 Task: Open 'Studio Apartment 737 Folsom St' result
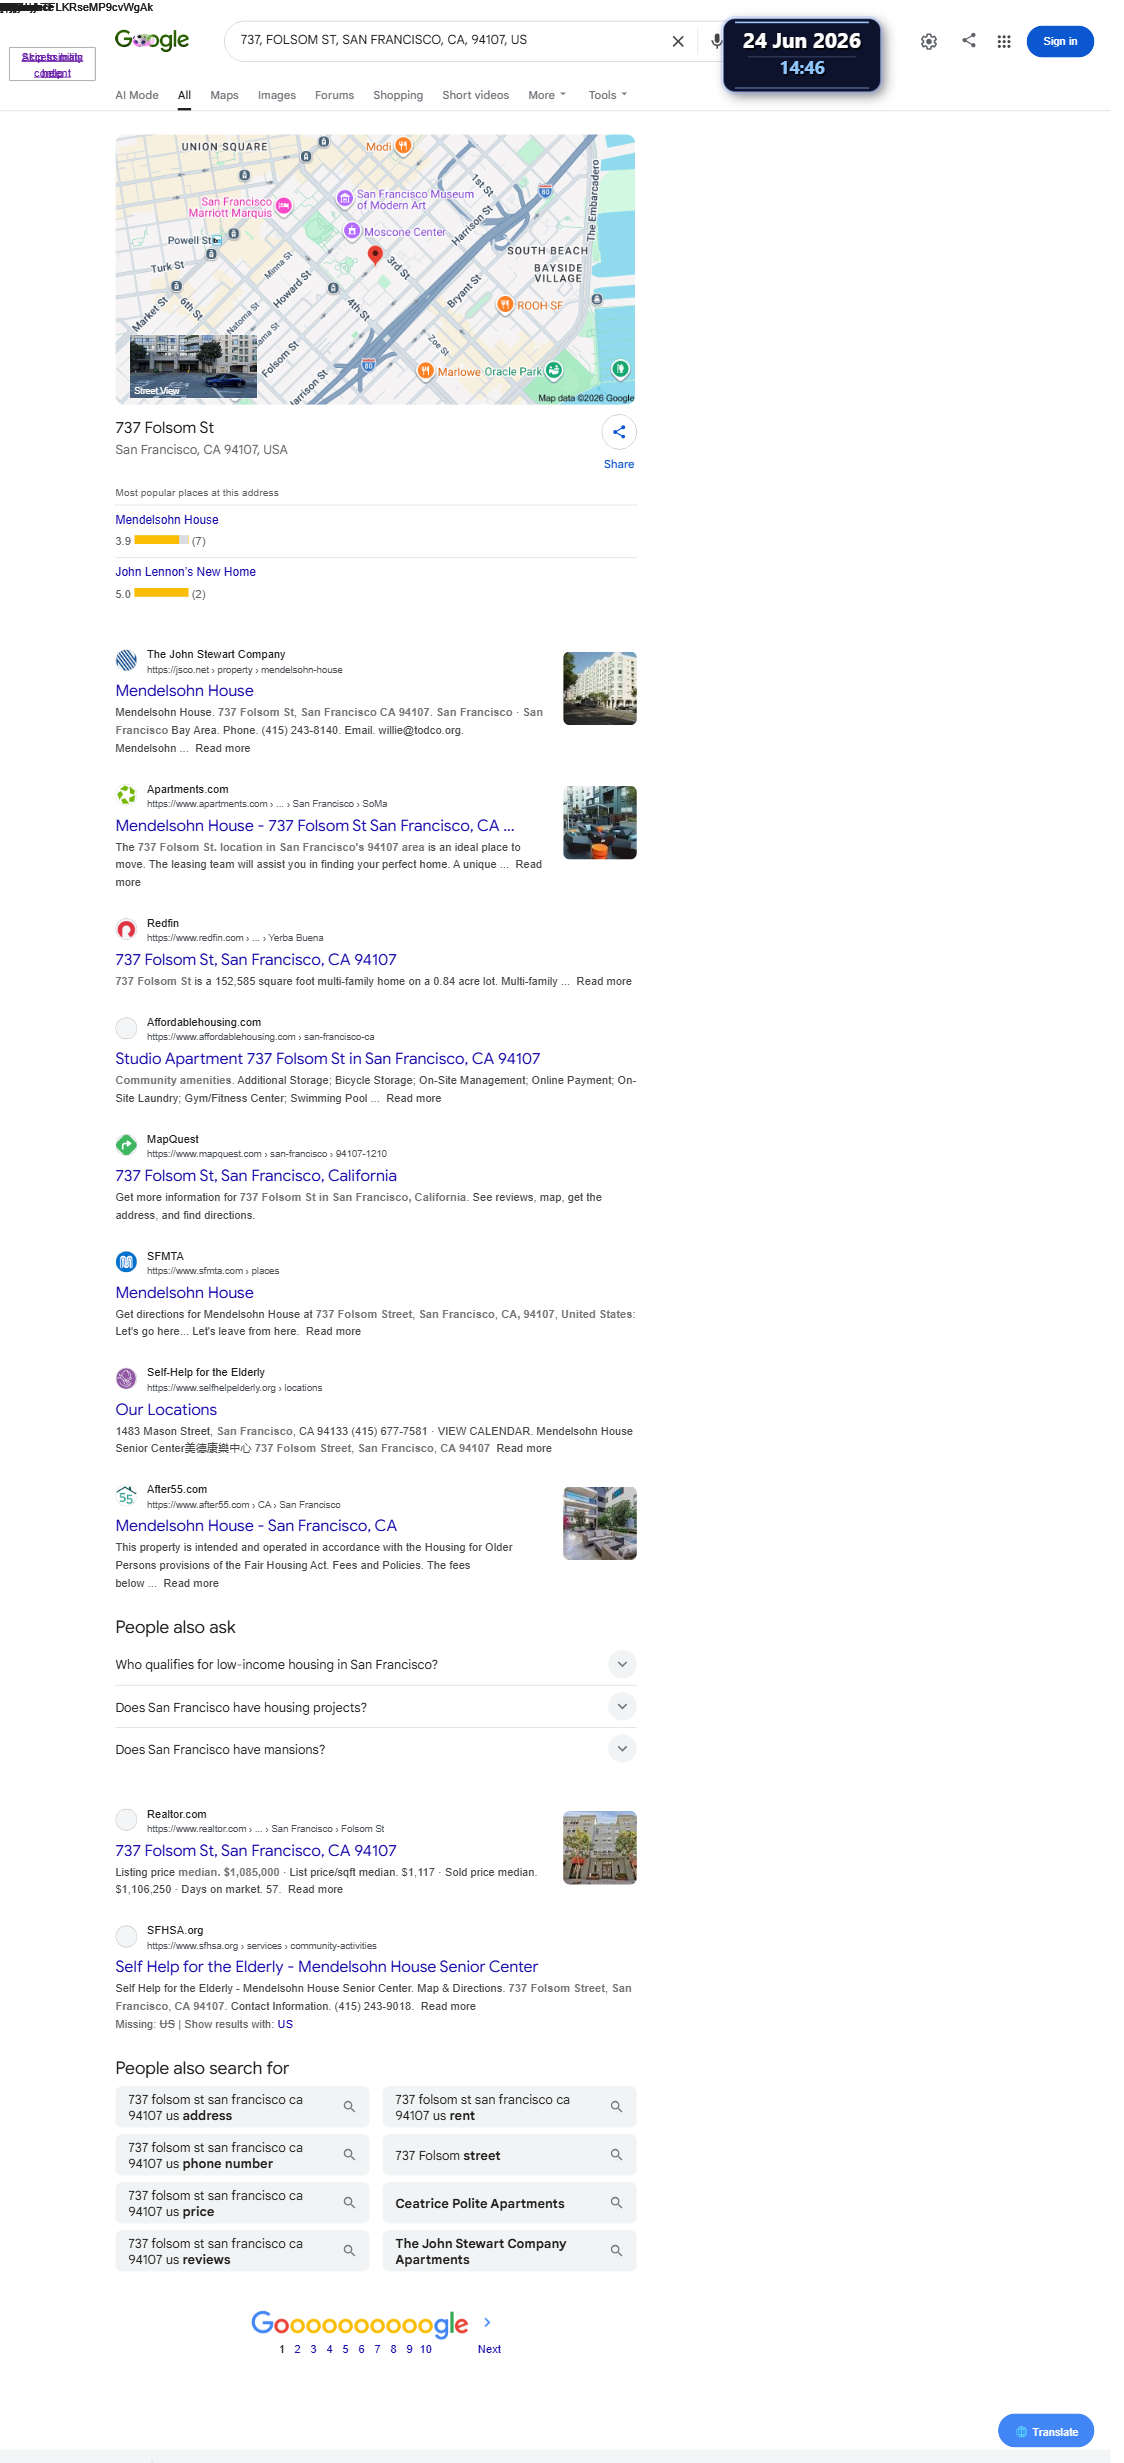pos(328,1059)
